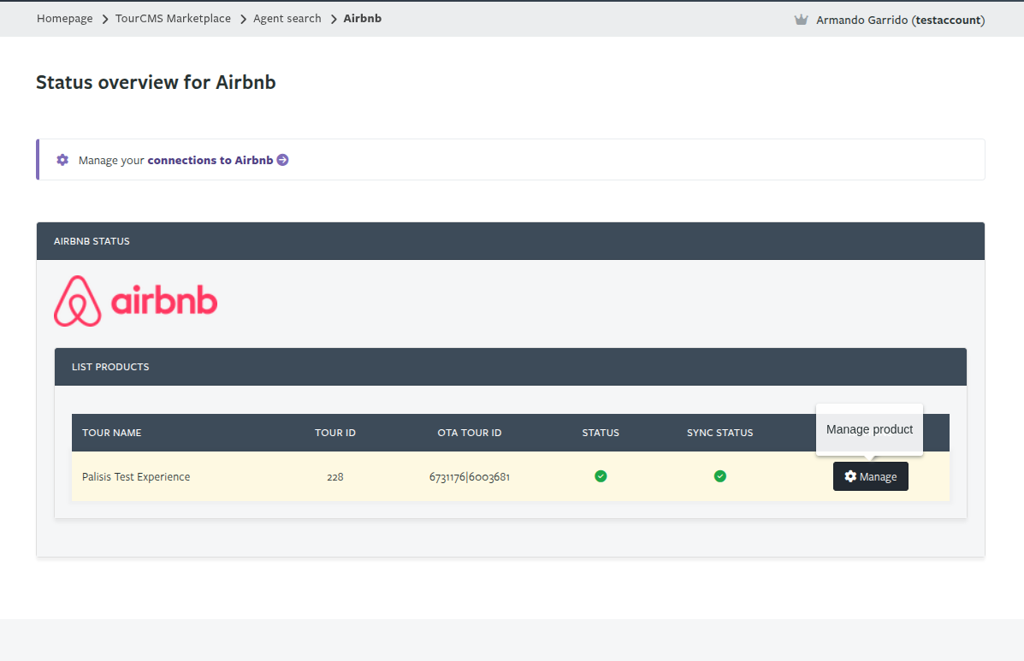Open connections to Airbnb link
This screenshot has height=661, width=1024.
(210, 160)
